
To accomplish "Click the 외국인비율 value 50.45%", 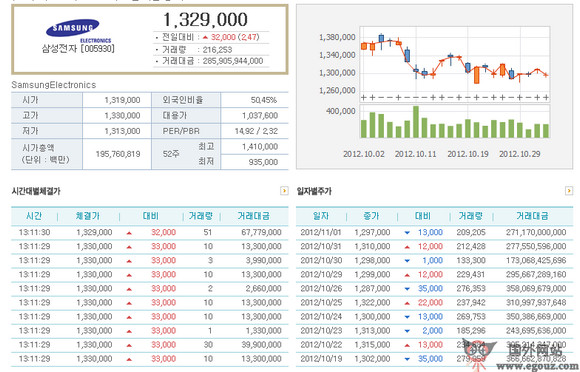I will coord(264,100).
